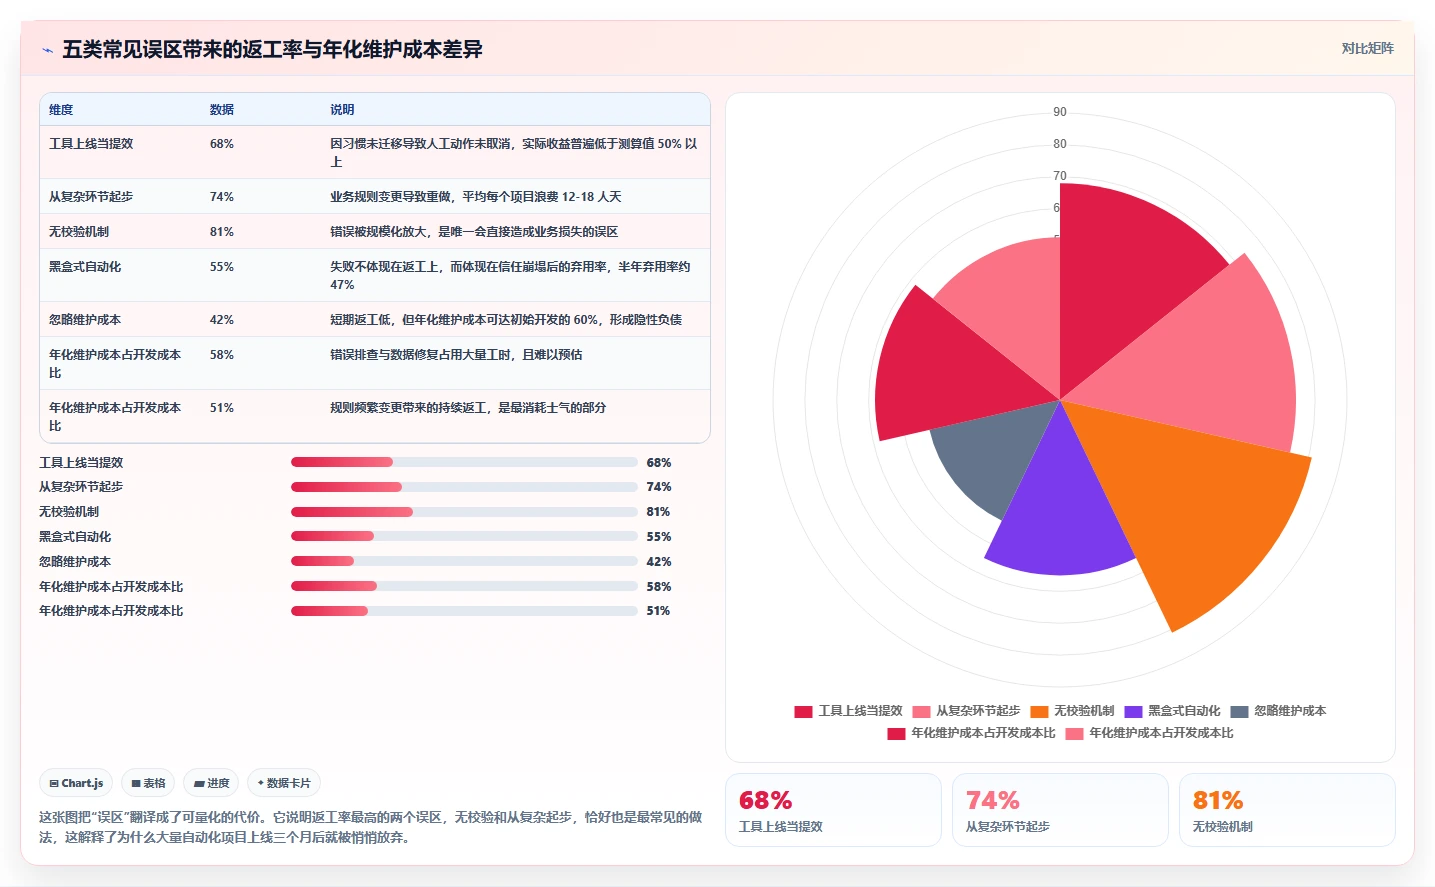
Task: Open the 74% 从复杂环节起步 stat card
Action: (1060, 810)
